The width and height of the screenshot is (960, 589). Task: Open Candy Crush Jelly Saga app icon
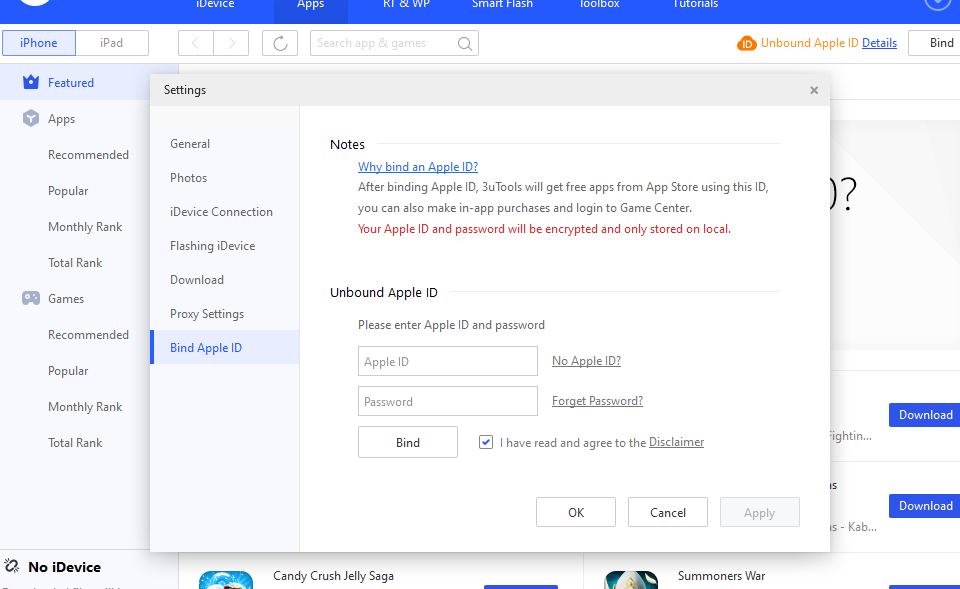(x=226, y=580)
